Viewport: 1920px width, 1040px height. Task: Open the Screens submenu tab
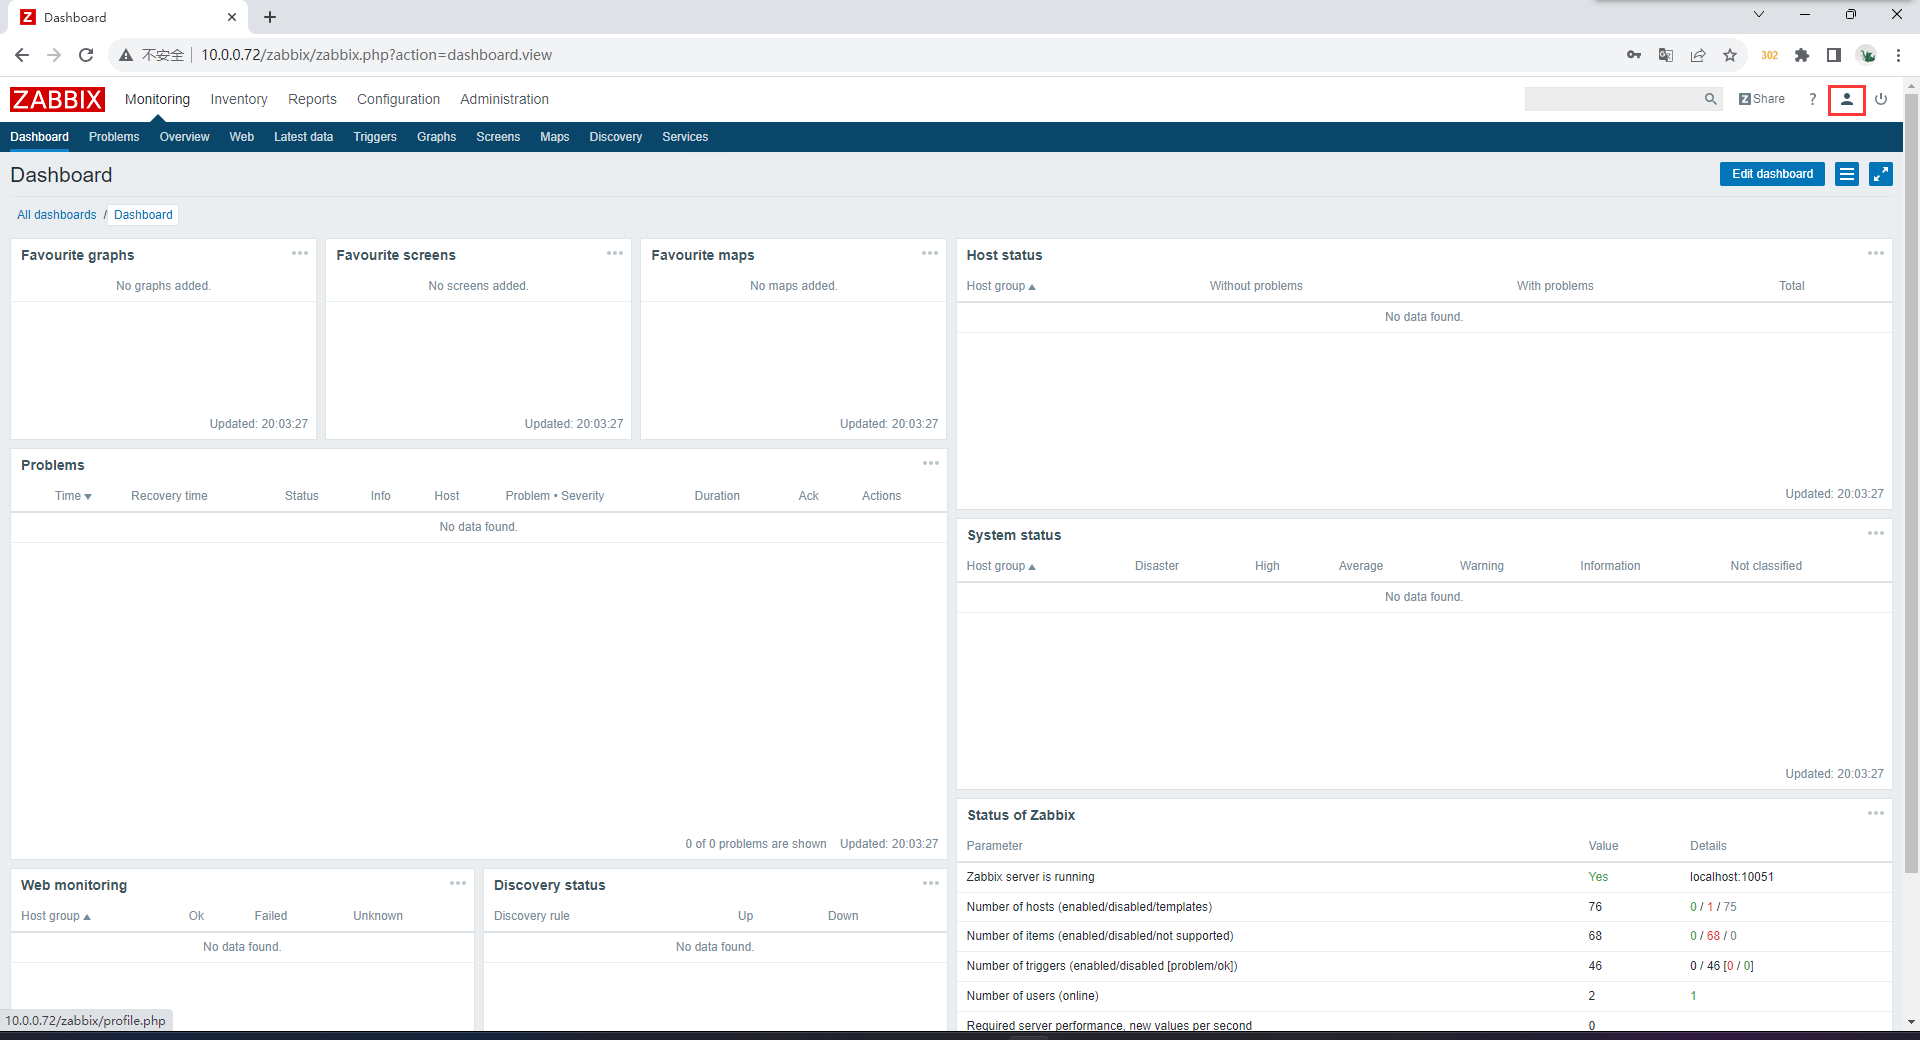[x=498, y=137]
